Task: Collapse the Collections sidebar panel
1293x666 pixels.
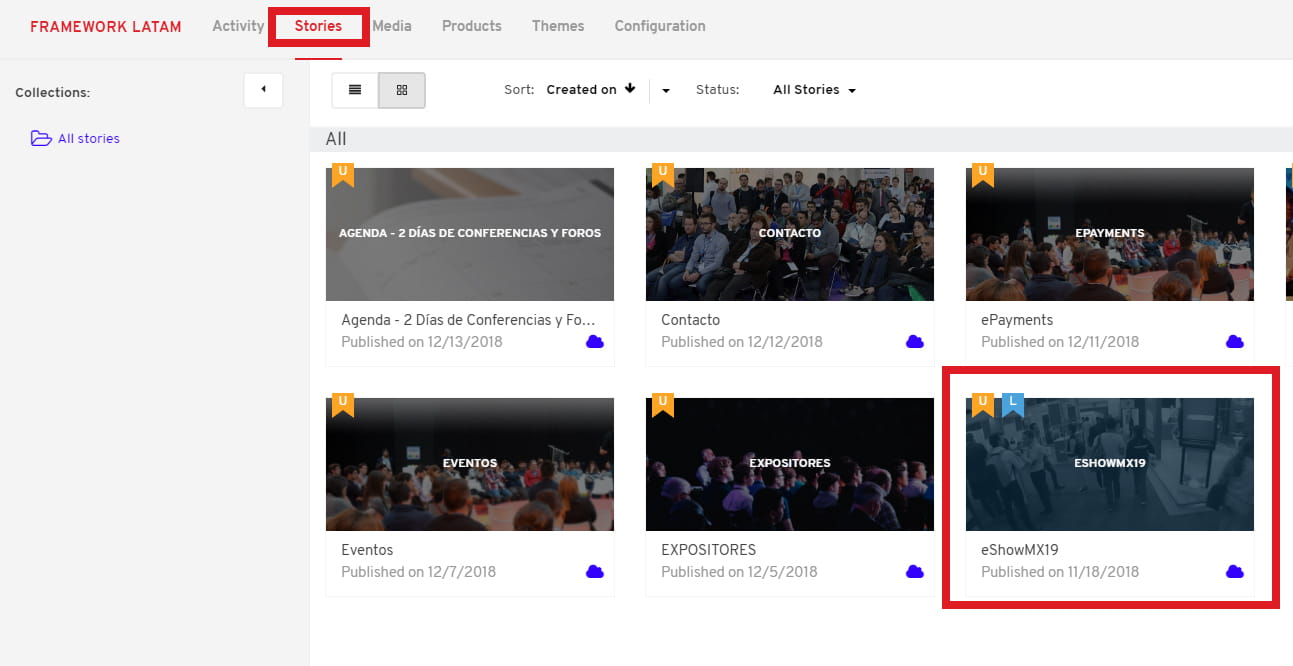Action: point(263,90)
